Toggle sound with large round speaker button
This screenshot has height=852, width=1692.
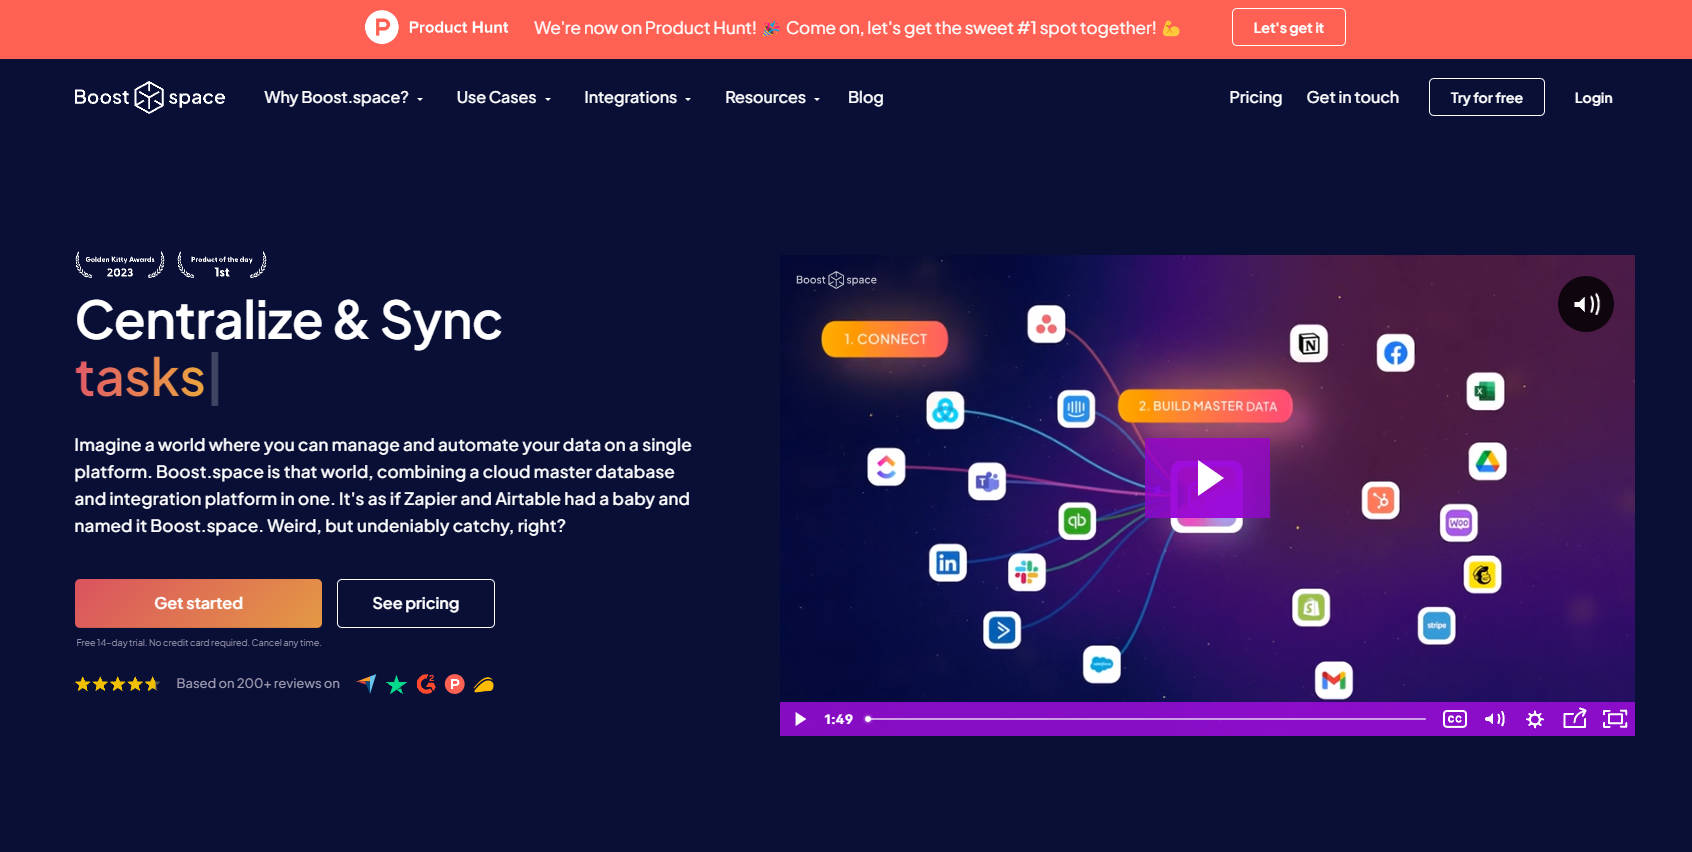coord(1586,304)
